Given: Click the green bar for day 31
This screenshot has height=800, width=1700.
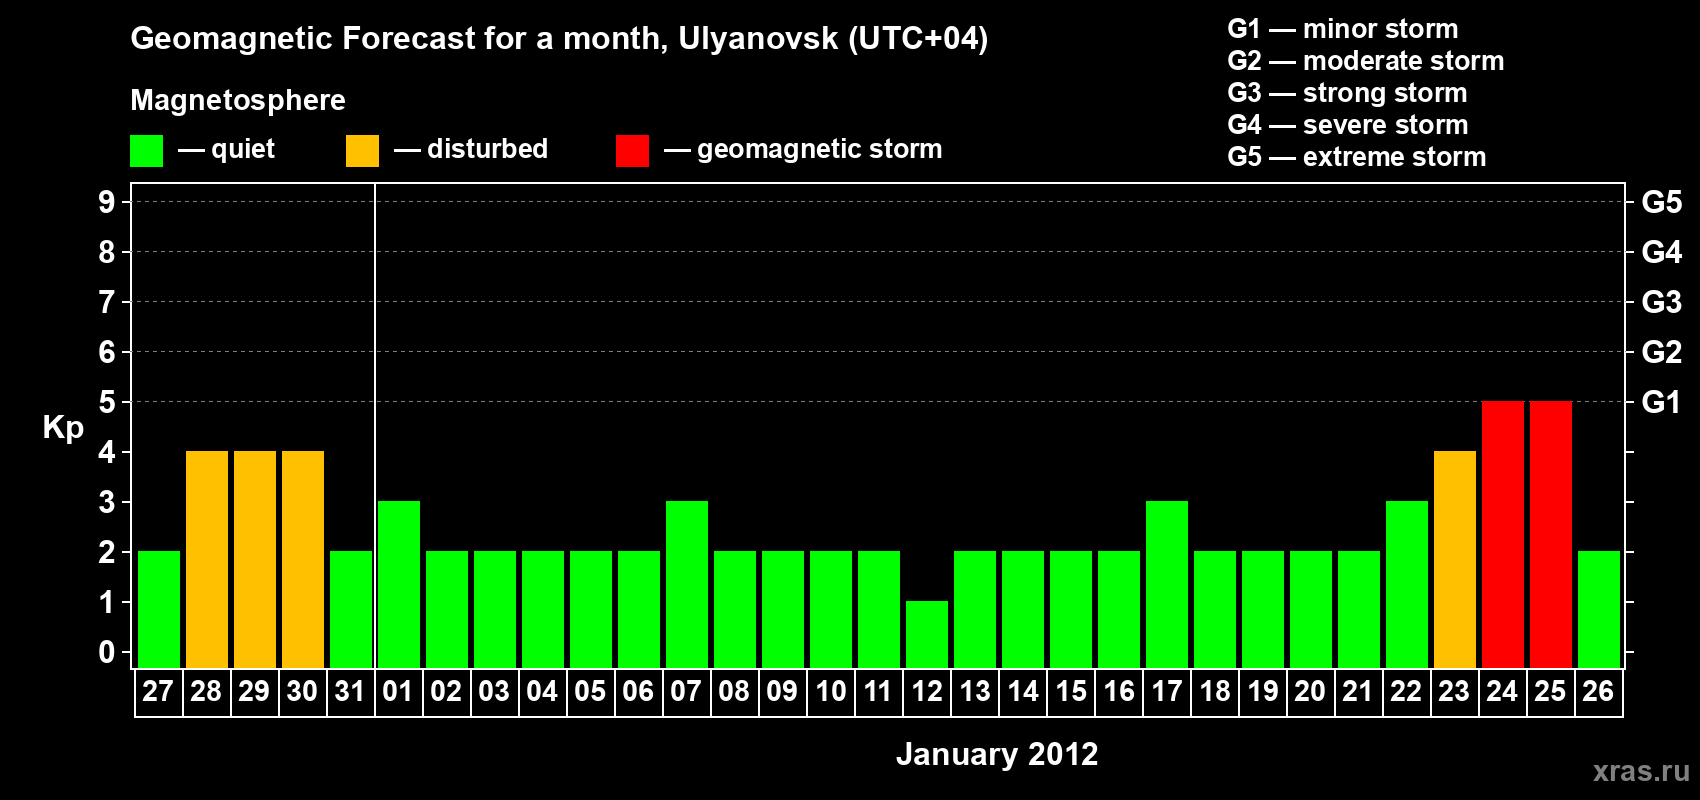Looking at the screenshot, I should pos(351,609).
